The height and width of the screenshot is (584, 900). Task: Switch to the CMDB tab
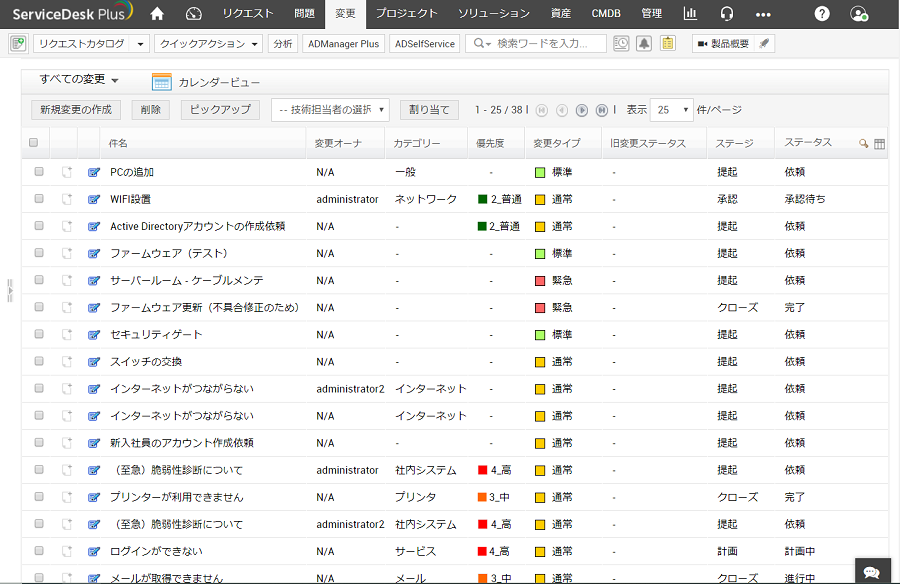(606, 14)
